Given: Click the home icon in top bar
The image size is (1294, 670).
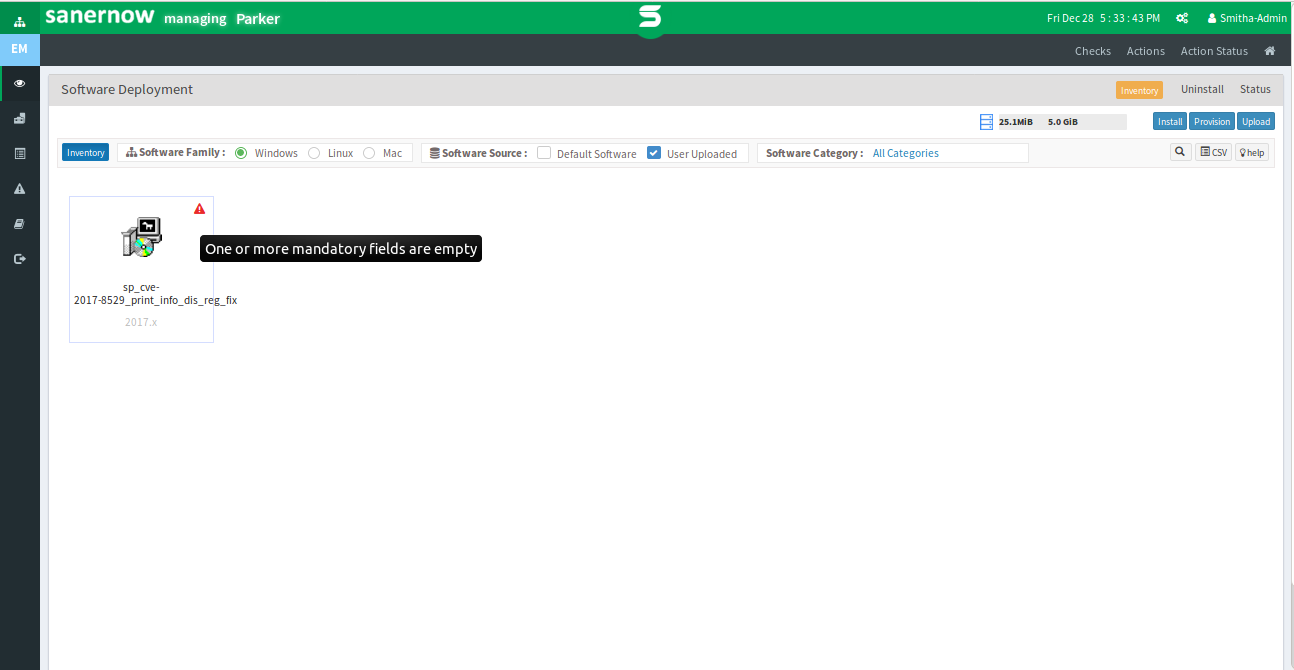Looking at the screenshot, I should pos(1270,50).
